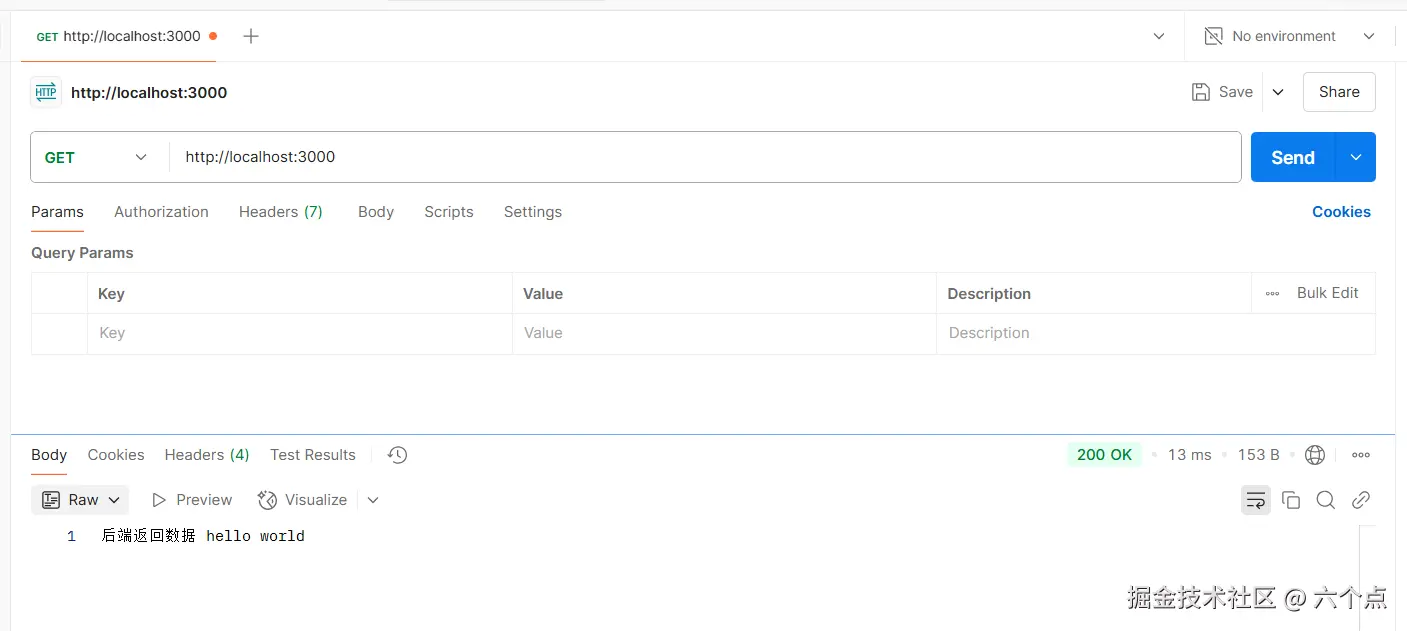Image resolution: width=1407 pixels, height=631 pixels.
Task: Click the query param Value input cell
Action: pyautogui.click(x=724, y=333)
